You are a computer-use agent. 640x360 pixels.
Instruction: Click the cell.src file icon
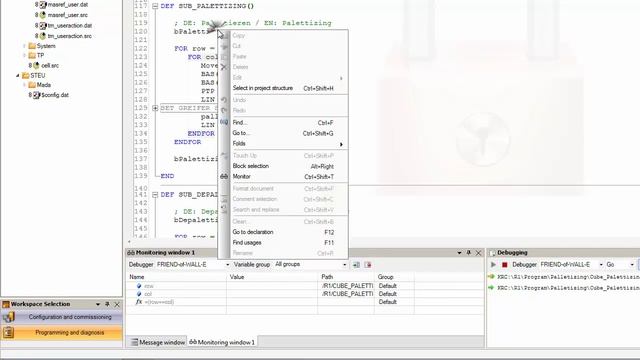36,65
